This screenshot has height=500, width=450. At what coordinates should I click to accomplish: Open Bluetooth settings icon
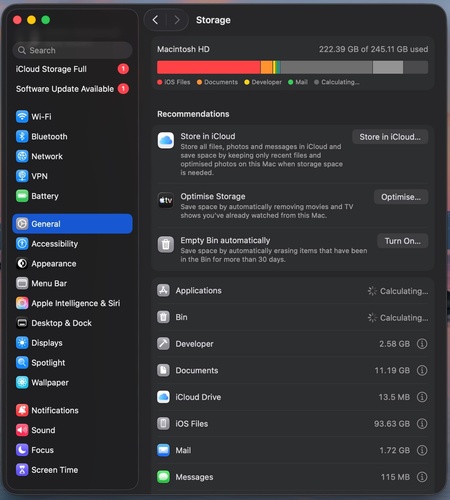click(22, 136)
